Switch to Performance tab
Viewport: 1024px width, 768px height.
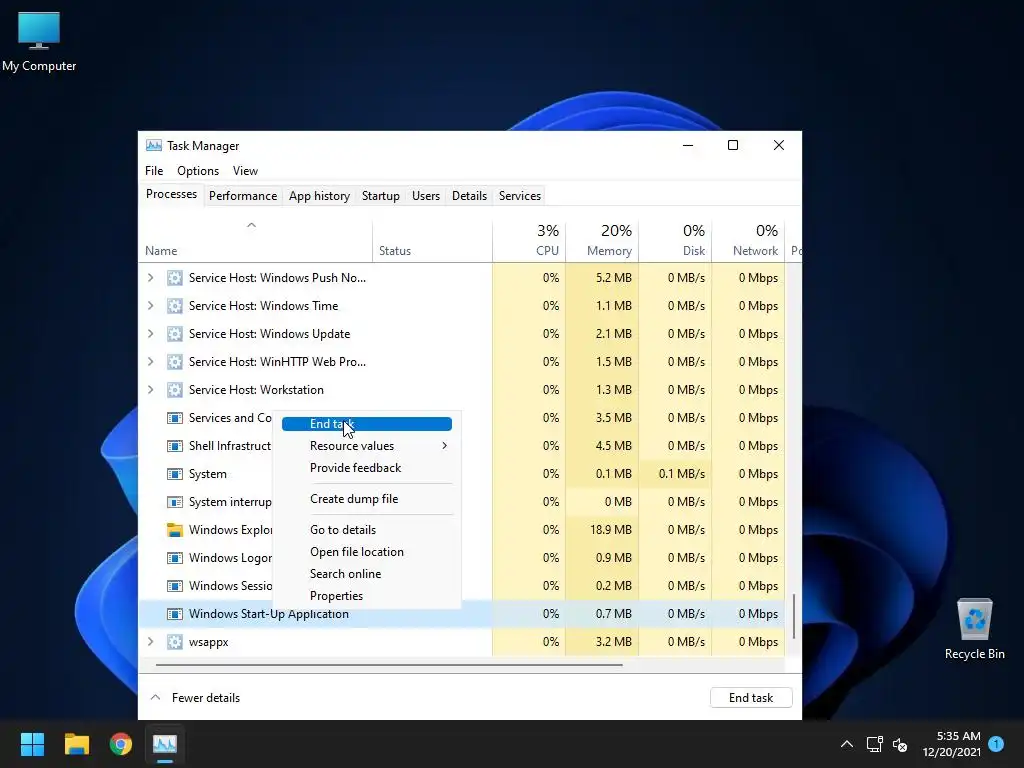pos(243,196)
